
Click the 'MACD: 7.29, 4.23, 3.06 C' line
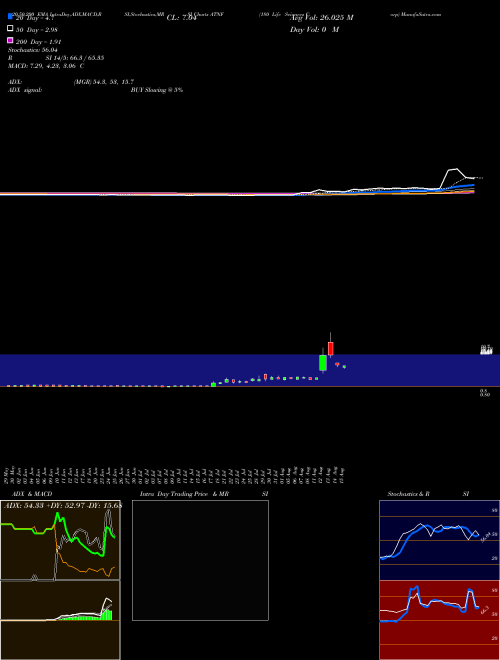coord(46,66)
